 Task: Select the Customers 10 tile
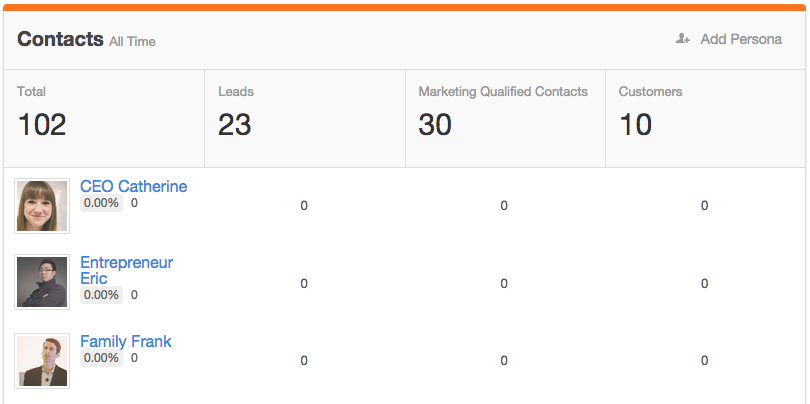tap(705, 118)
